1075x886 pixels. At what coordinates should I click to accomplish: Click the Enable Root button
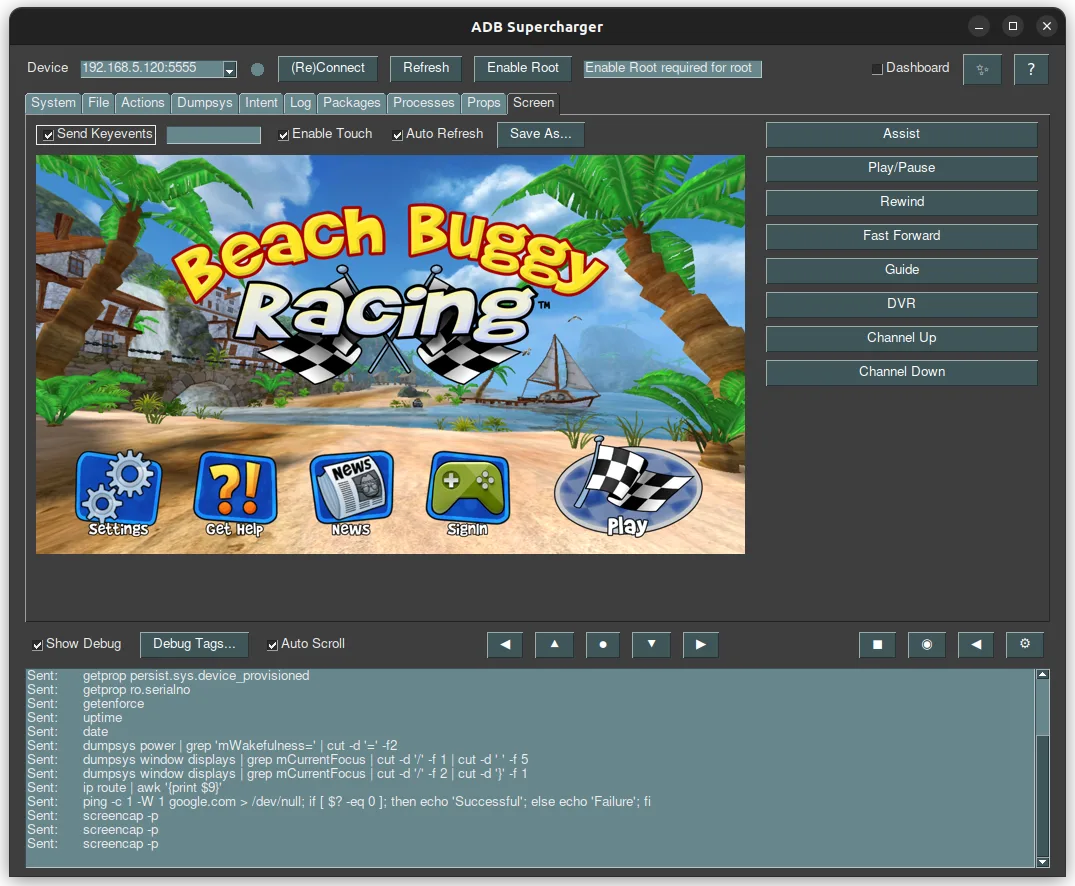(522, 69)
